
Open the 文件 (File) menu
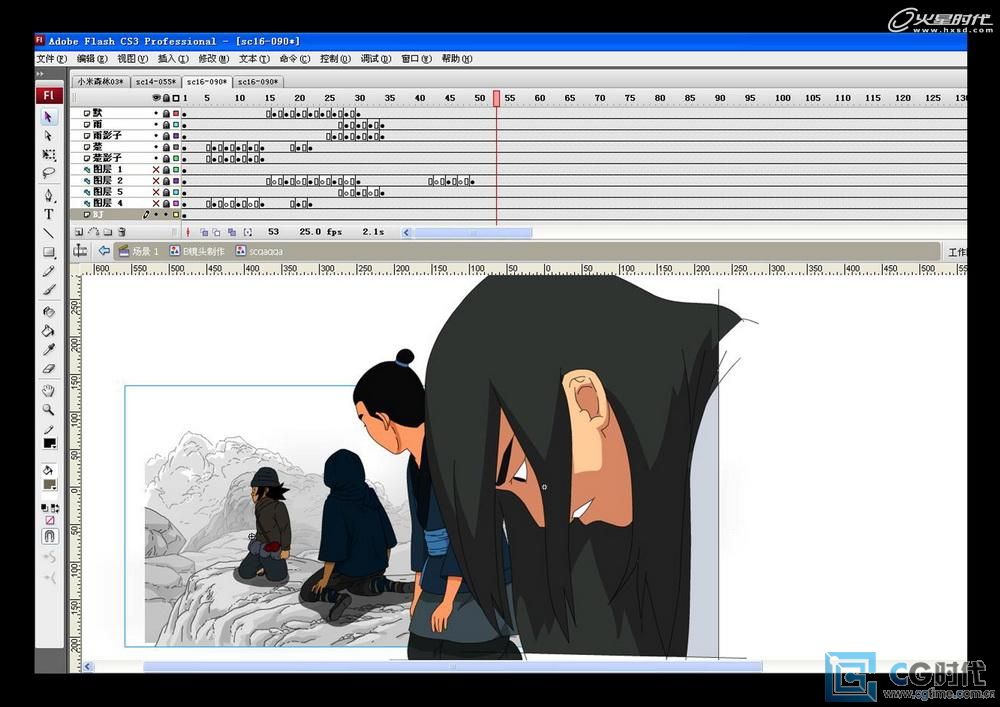51,59
